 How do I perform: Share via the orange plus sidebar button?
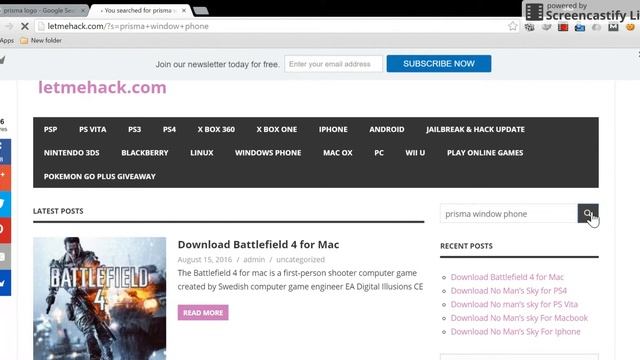click(x=5, y=178)
